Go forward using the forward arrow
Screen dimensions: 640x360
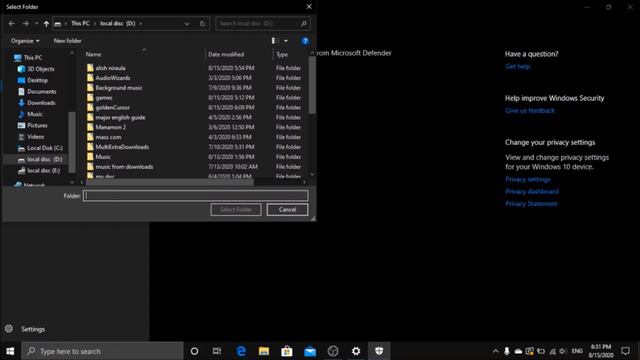point(25,24)
